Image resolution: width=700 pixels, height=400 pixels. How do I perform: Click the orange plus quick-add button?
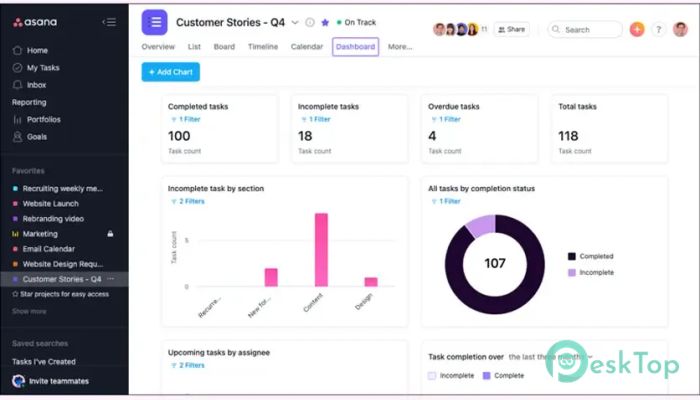click(637, 29)
